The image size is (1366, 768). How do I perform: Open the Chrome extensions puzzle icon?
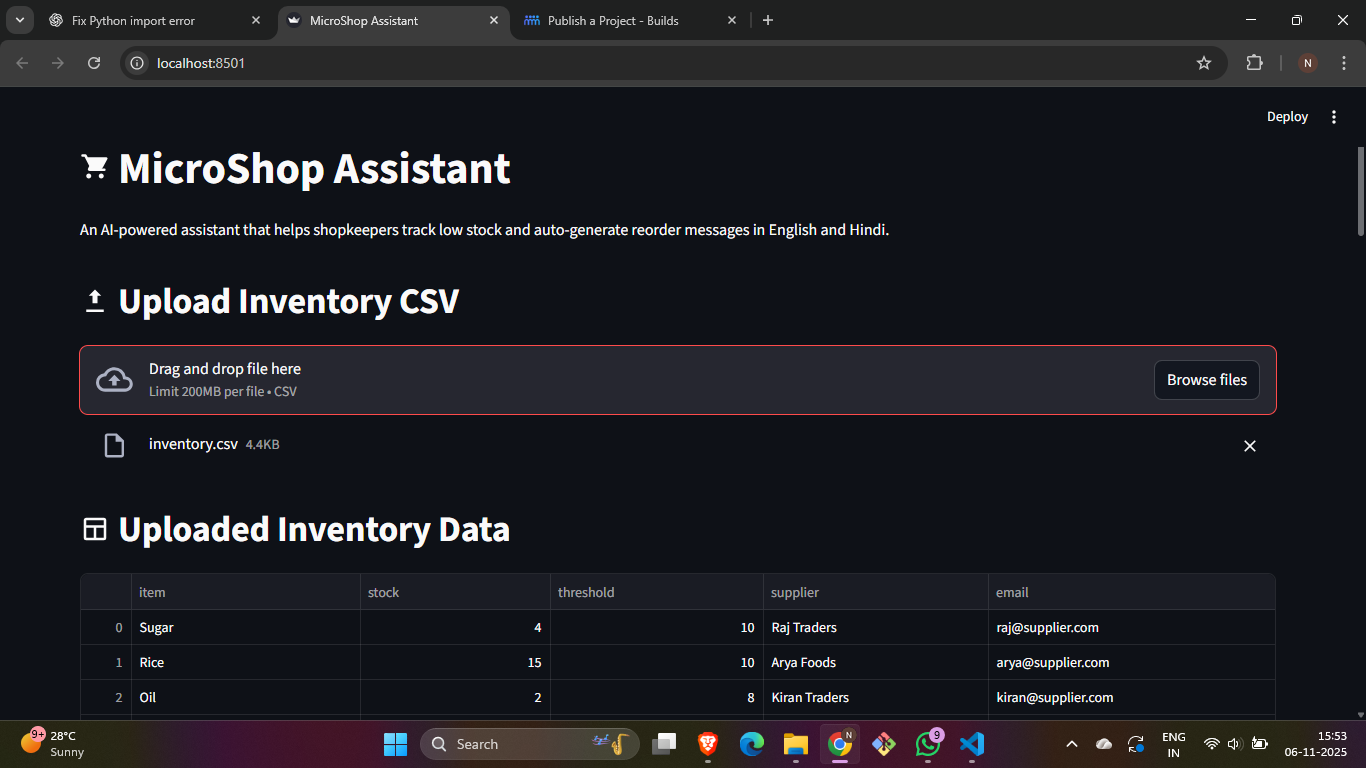[x=1254, y=62]
